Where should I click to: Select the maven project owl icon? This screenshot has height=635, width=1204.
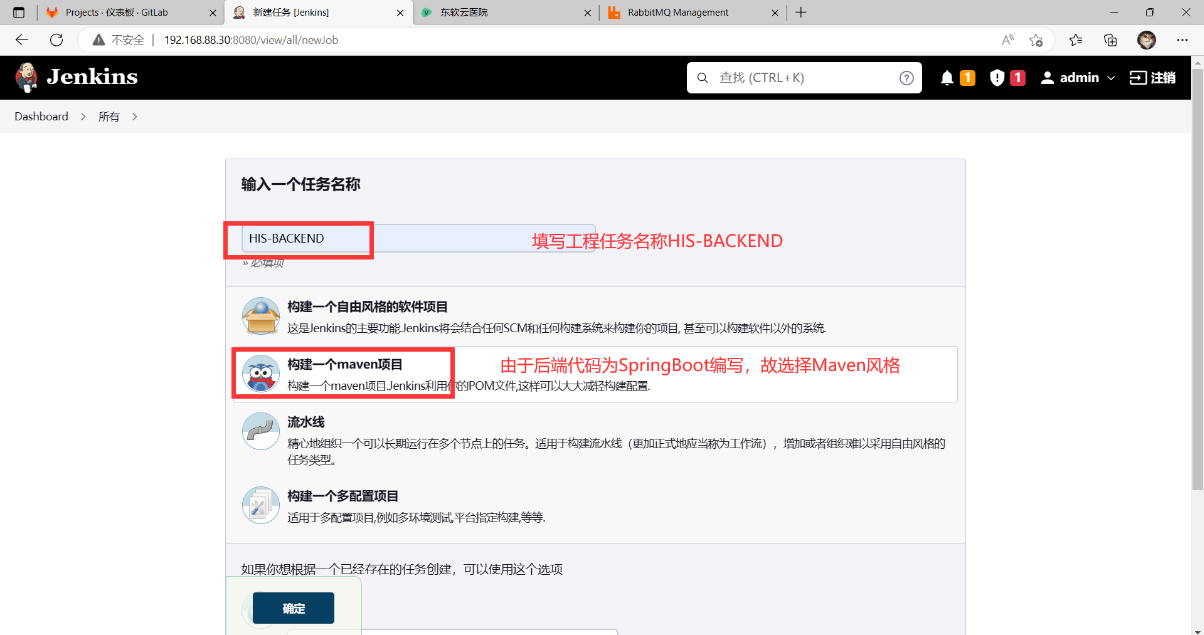tap(261, 374)
